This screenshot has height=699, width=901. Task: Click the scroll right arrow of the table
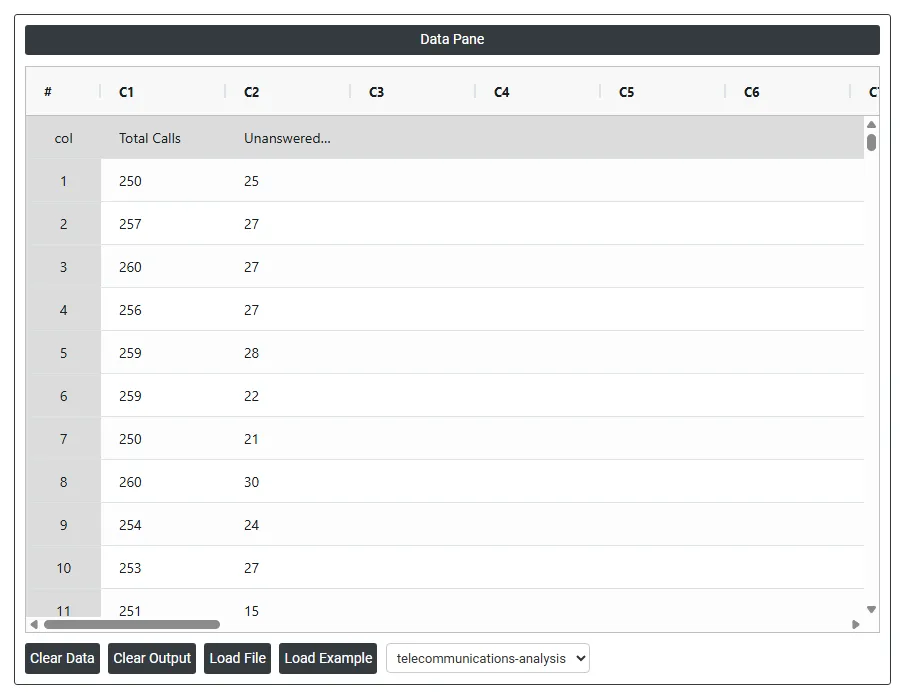(856, 624)
